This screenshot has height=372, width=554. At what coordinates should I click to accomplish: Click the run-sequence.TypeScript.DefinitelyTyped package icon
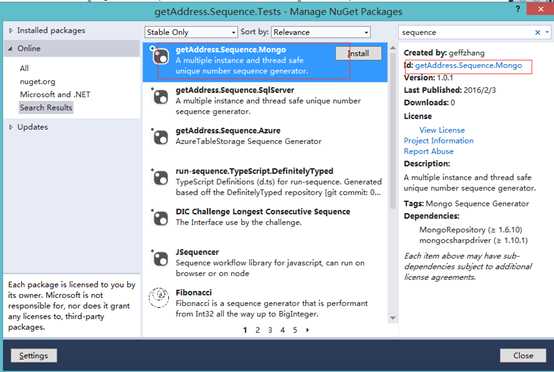tap(161, 178)
